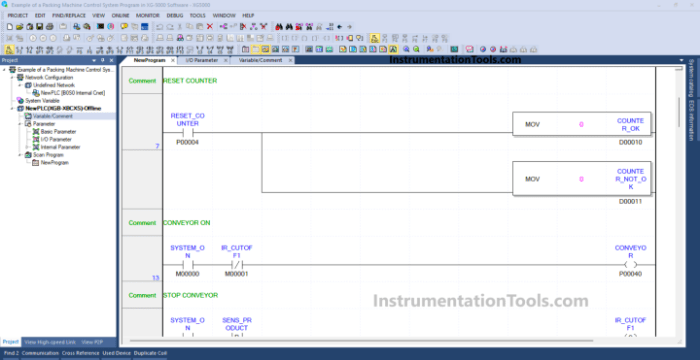Open the EDS information side tab

tap(691, 121)
